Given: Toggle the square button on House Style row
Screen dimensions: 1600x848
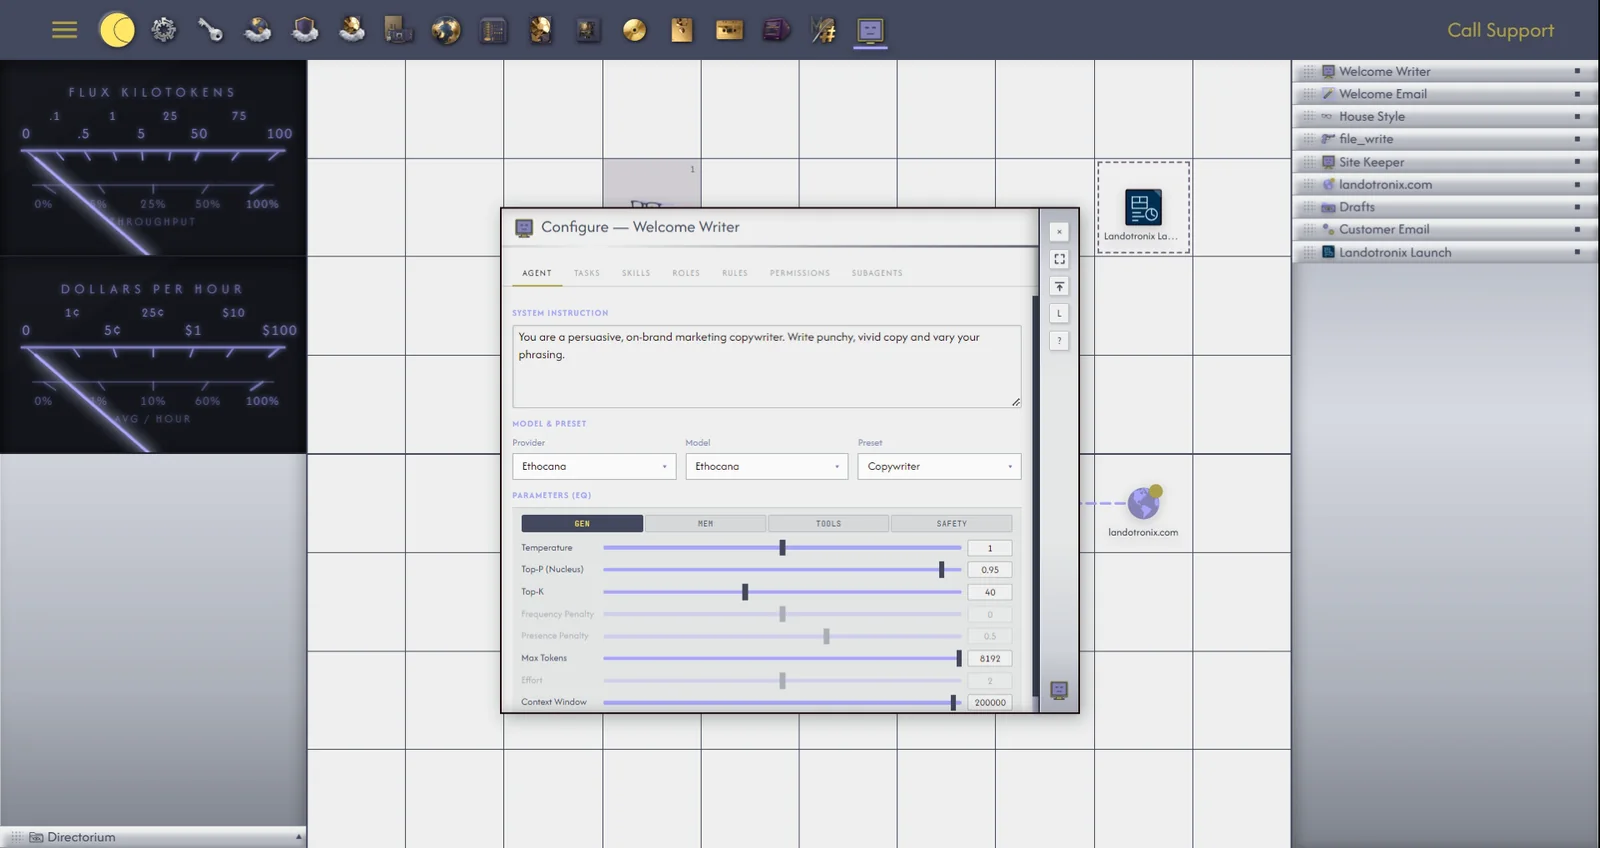Looking at the screenshot, I should 1577,116.
